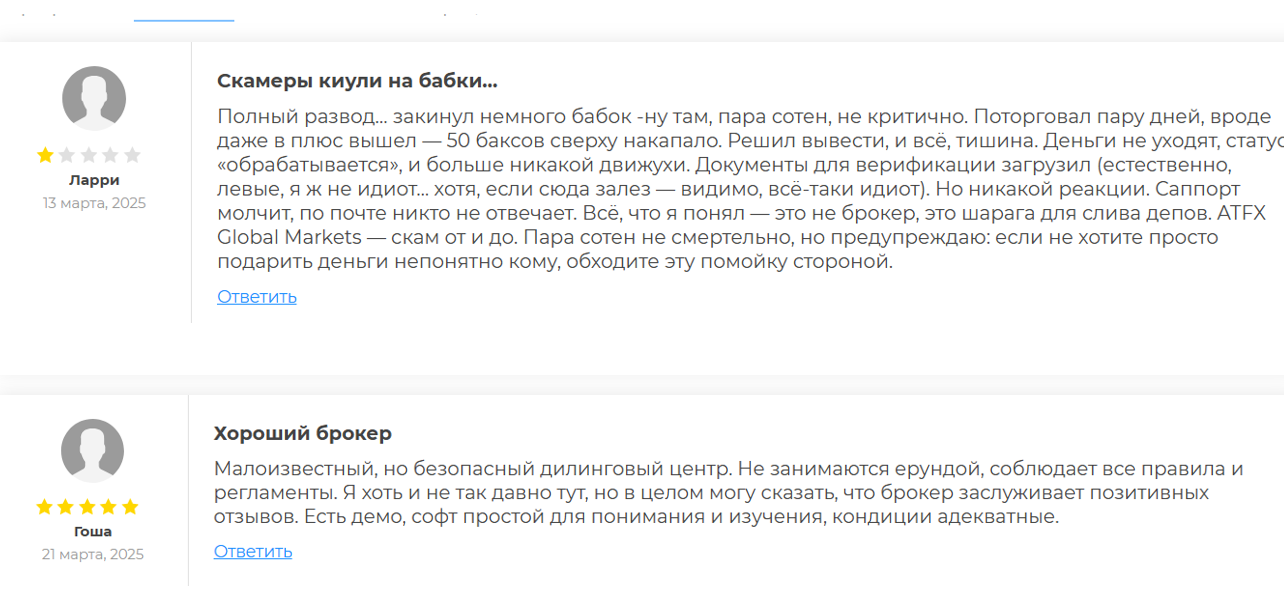Click Ответить under Гоша's review
Screen dimensions: 1284x591
(x=253, y=551)
